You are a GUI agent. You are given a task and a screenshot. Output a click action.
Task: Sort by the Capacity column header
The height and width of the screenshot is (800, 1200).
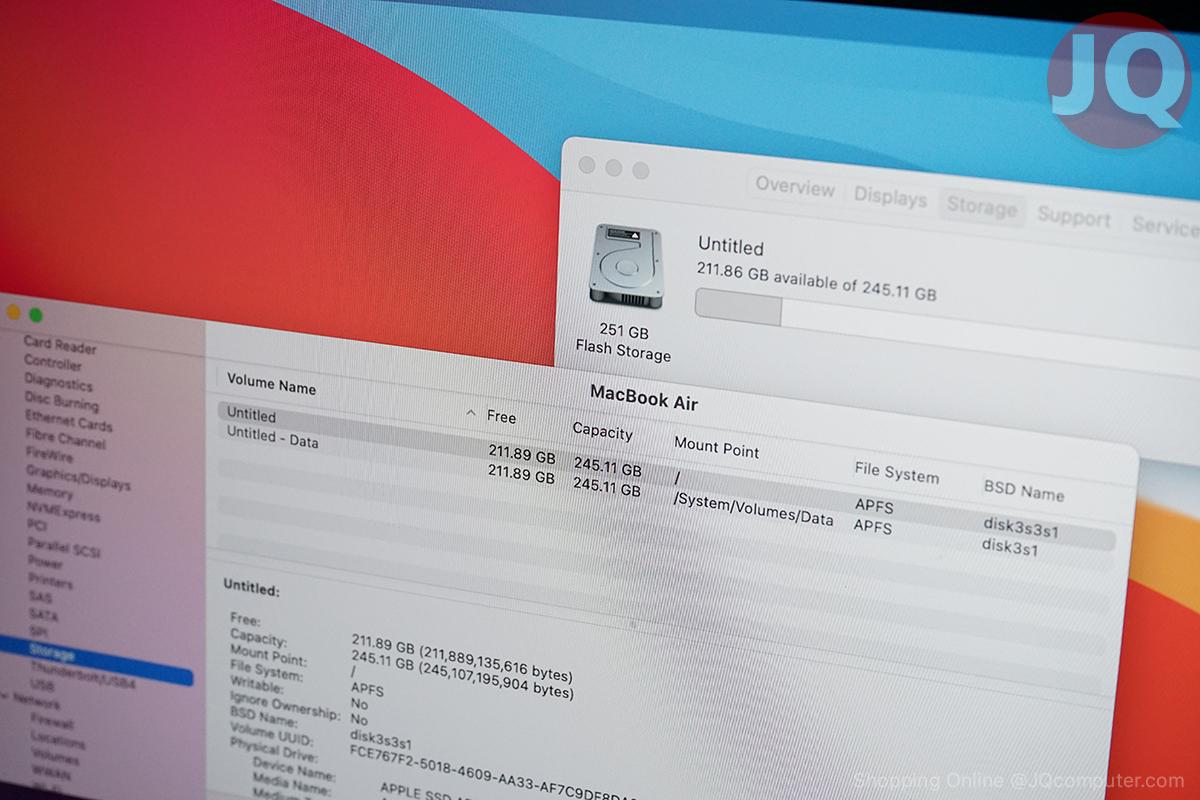point(602,430)
